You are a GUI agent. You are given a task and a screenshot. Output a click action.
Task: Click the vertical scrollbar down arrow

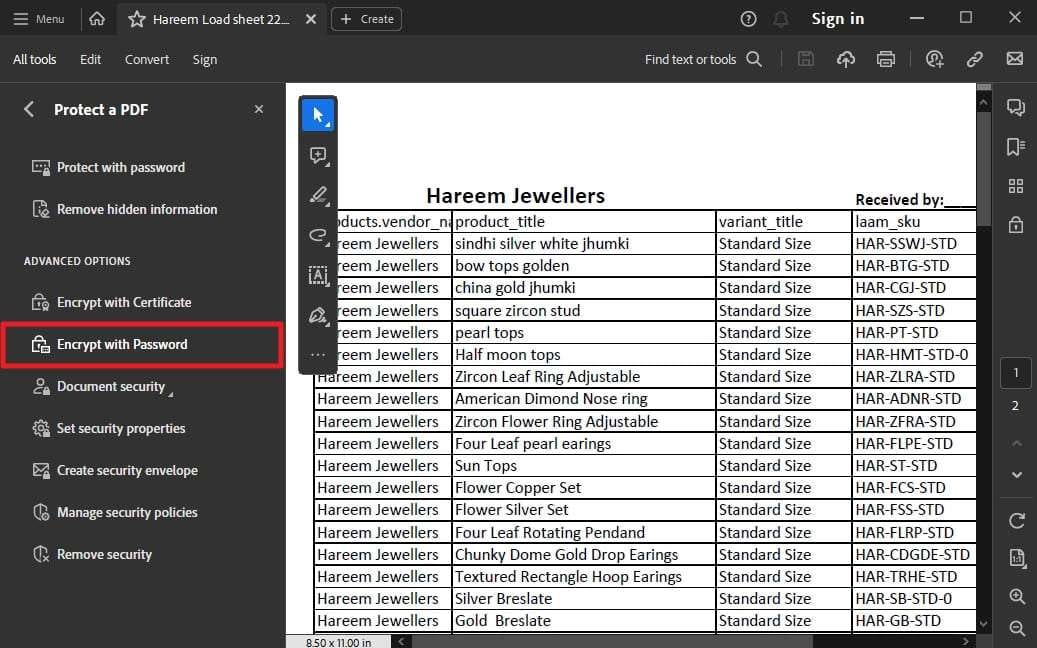point(983,624)
